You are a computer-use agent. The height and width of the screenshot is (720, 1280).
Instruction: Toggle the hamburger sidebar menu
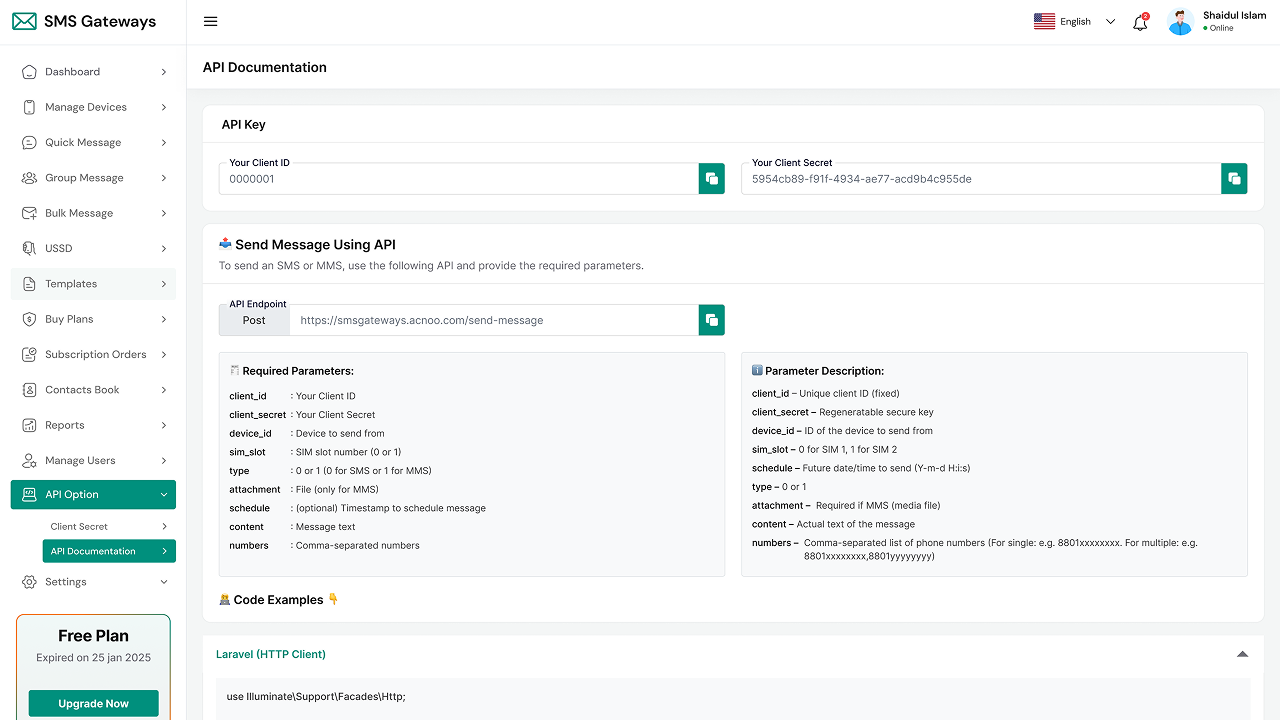(x=210, y=22)
